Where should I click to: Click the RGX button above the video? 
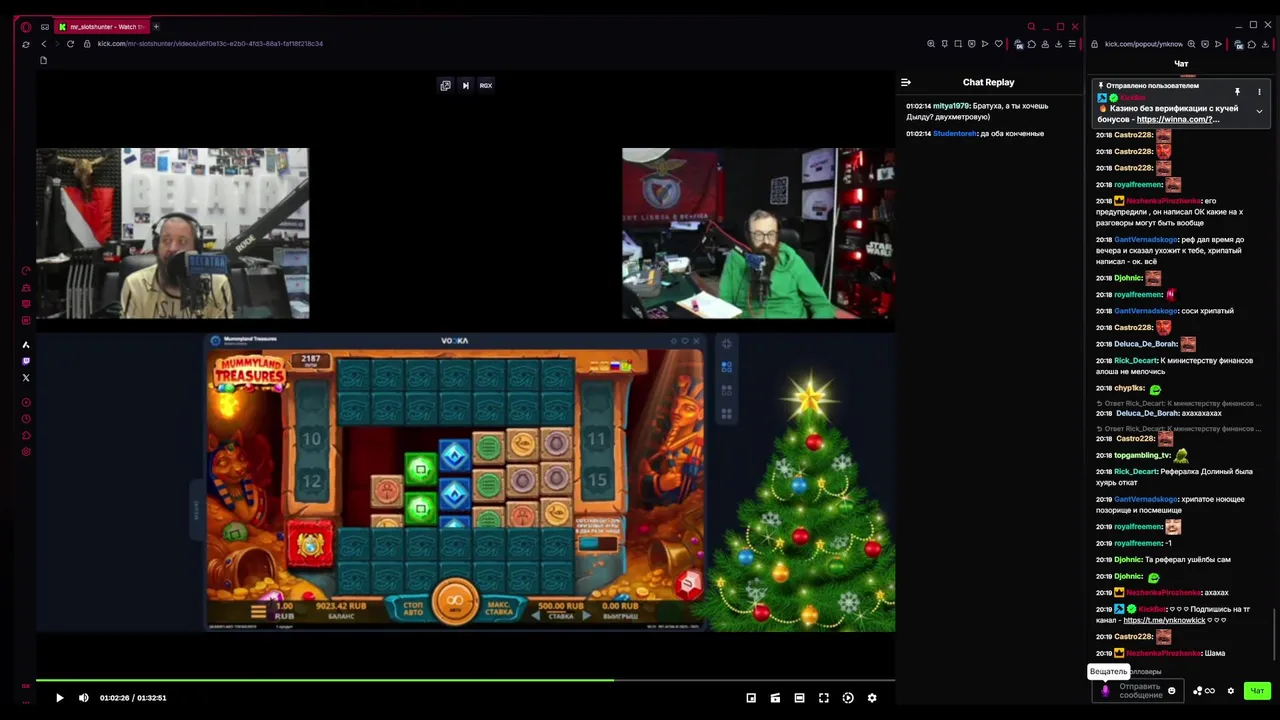pyautogui.click(x=486, y=85)
